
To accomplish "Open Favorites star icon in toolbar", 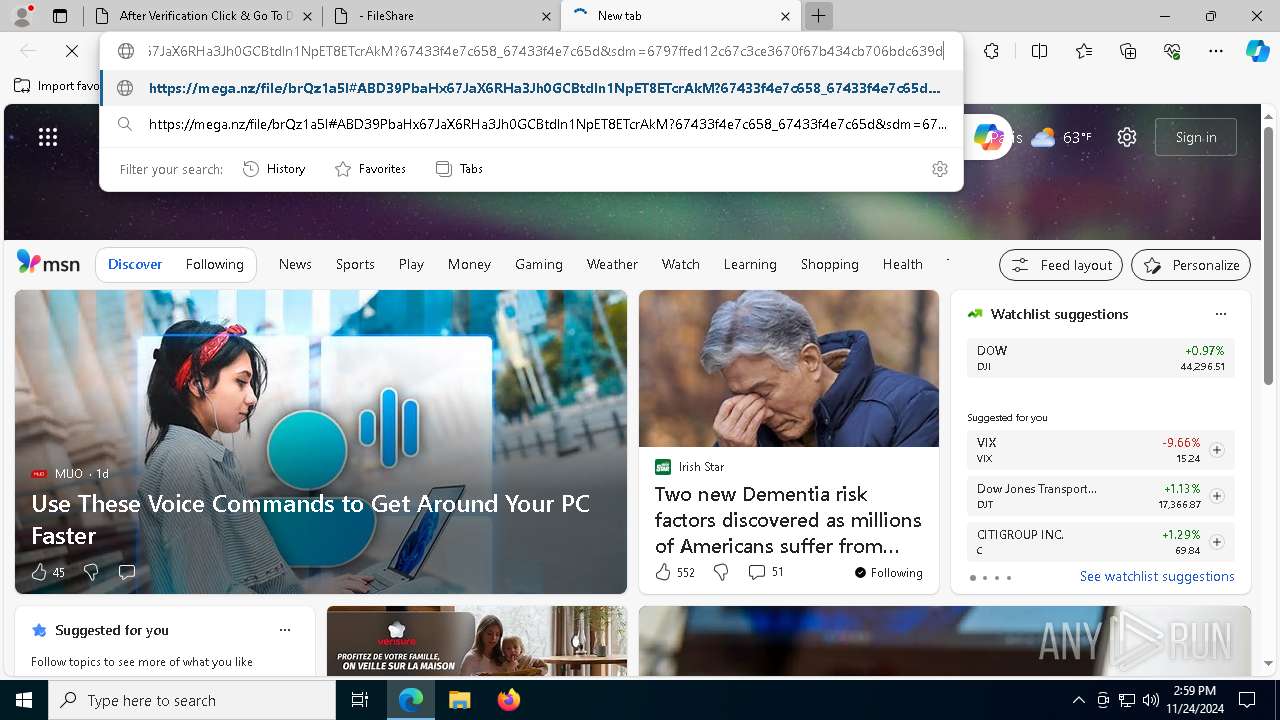I will tap(1084, 51).
